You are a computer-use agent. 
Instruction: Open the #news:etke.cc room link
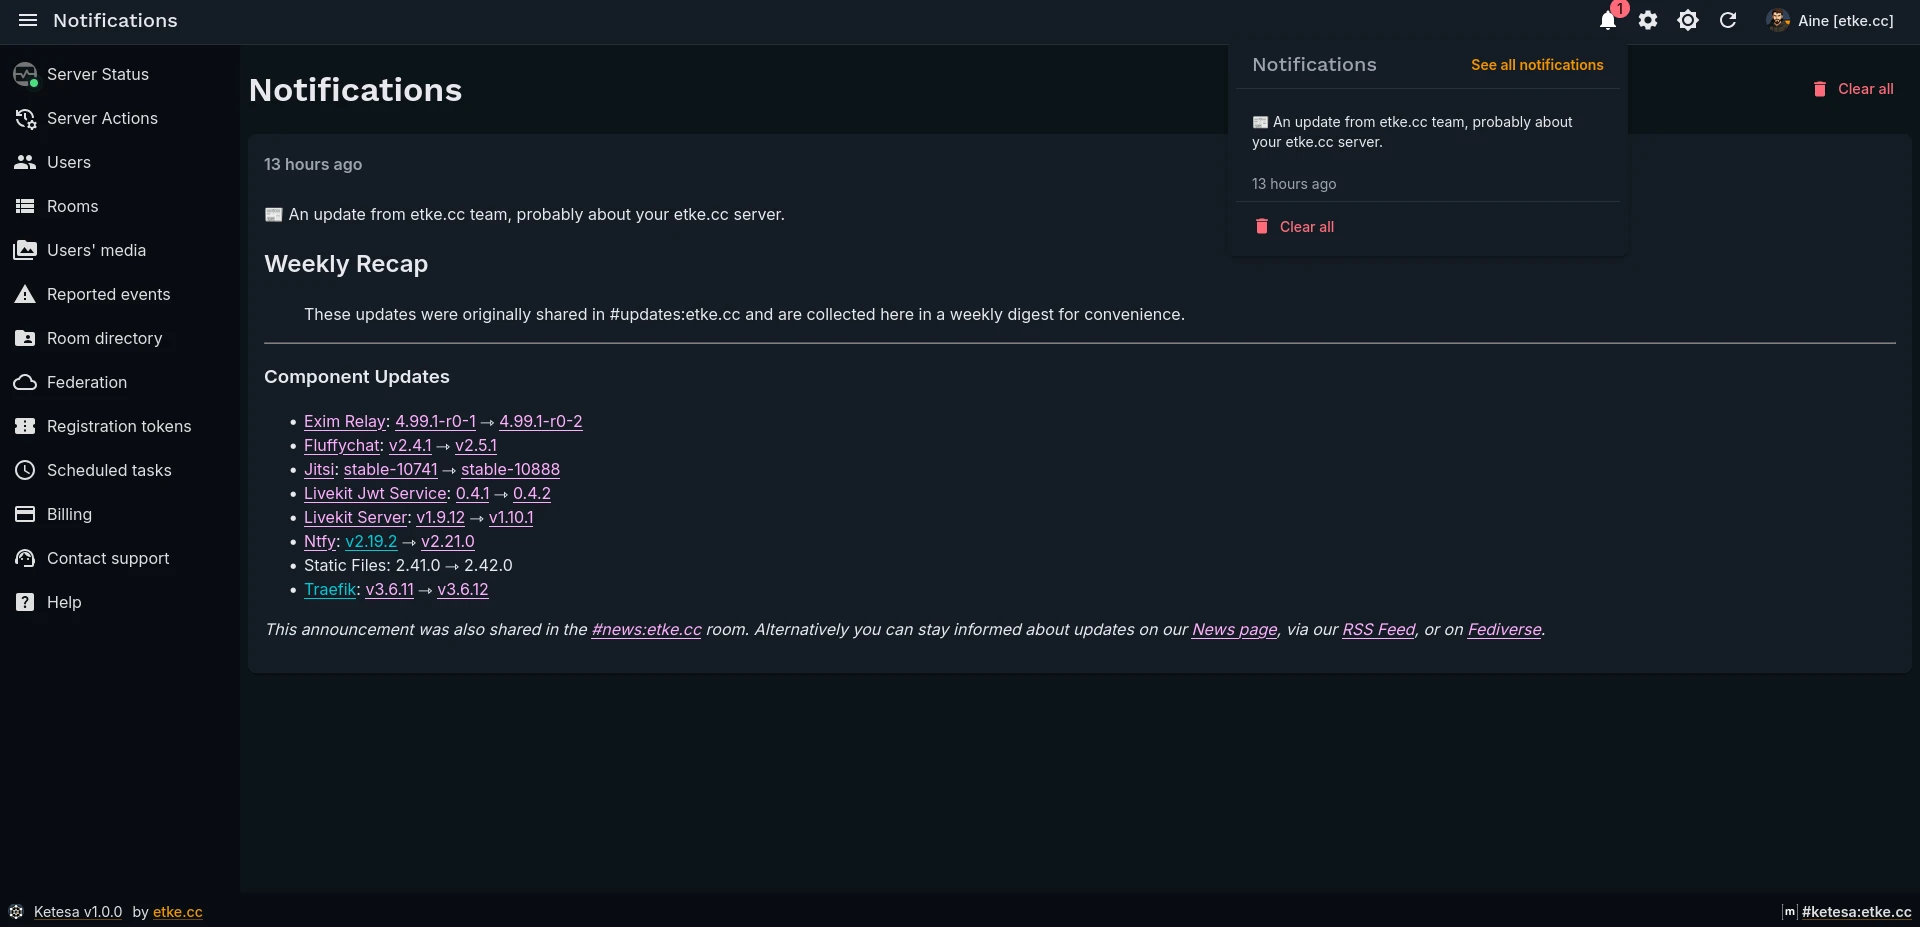click(647, 630)
